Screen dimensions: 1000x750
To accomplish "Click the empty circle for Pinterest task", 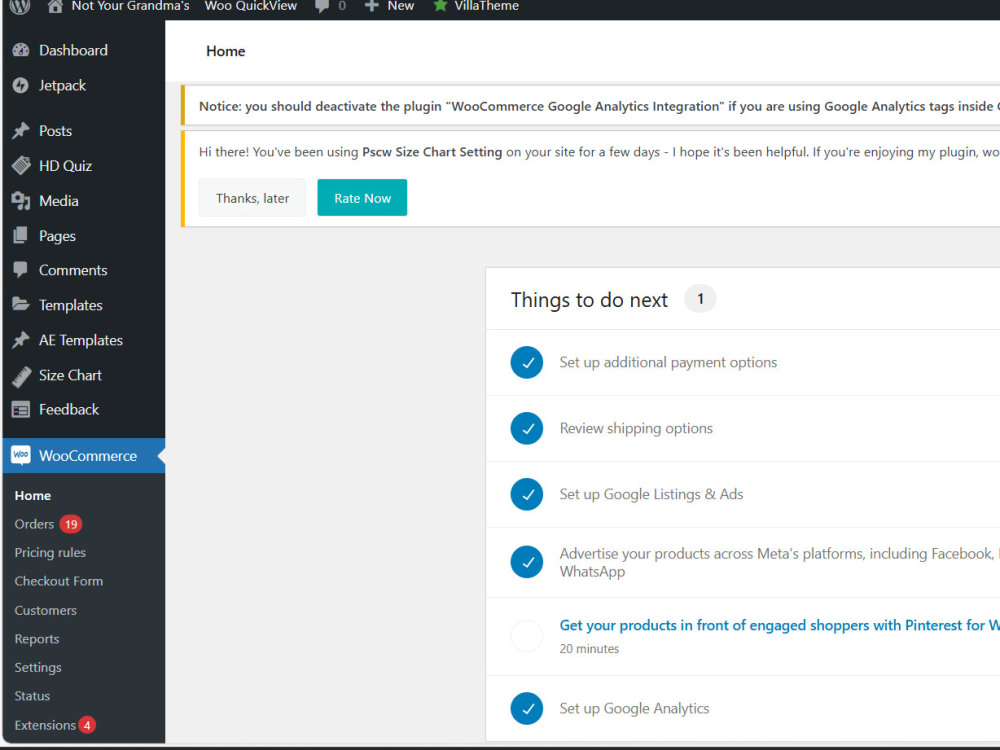I will [527, 636].
